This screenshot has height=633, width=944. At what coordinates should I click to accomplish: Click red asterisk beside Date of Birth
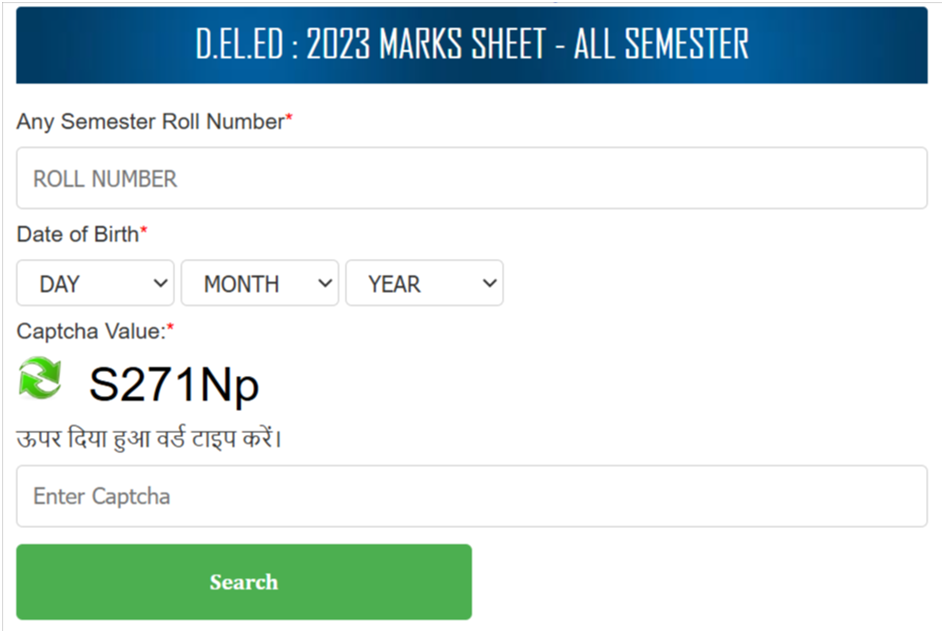(144, 229)
